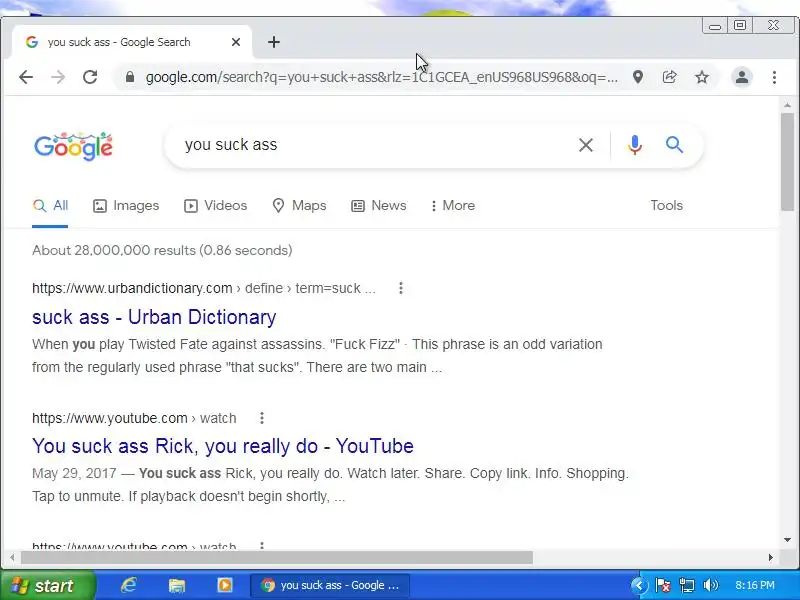Viewport: 800px width, 600px height.
Task: Open 'You suck ass Rick, you really do' result
Action: 222,446
